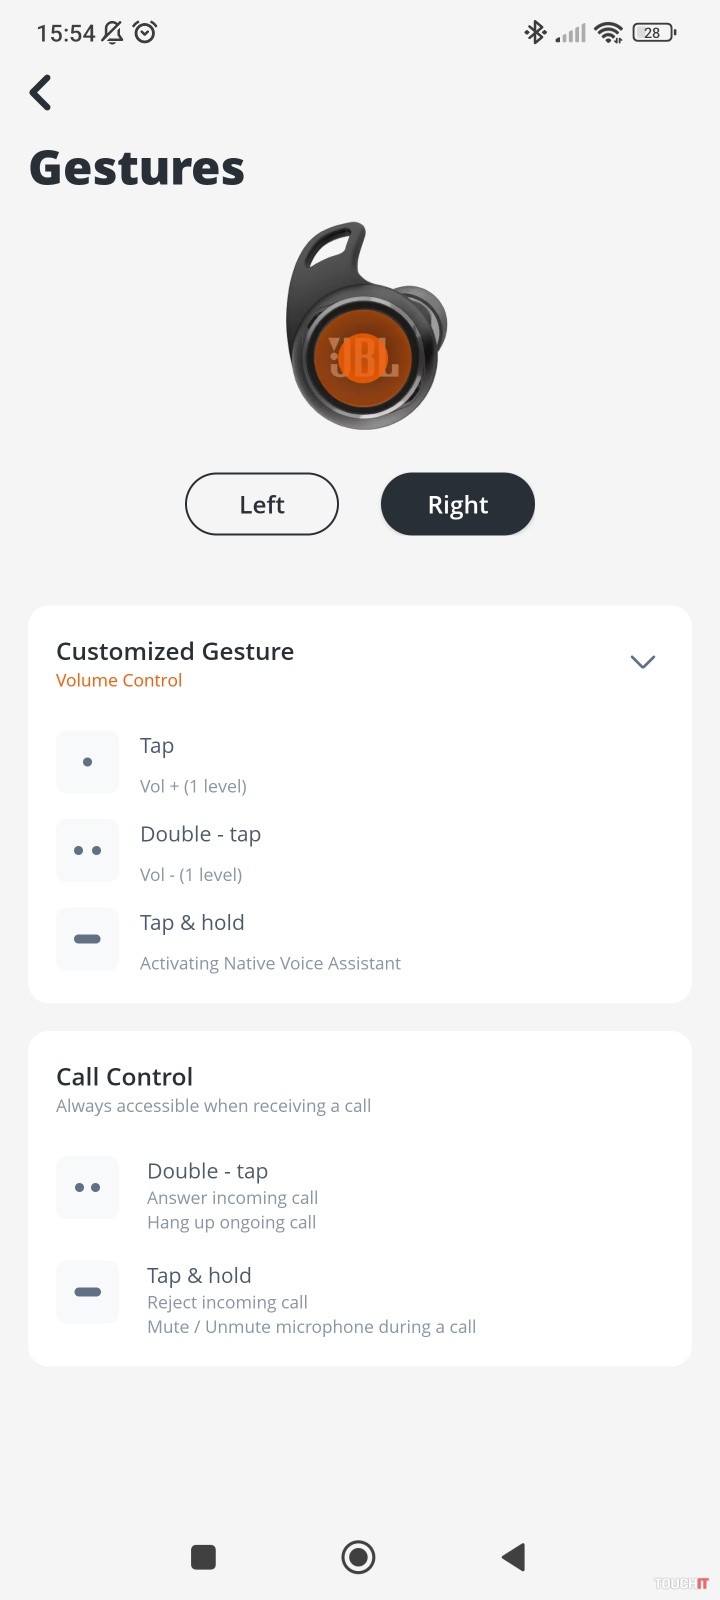
Task: Tap the Bluetooth status bar icon
Action: (x=535, y=33)
